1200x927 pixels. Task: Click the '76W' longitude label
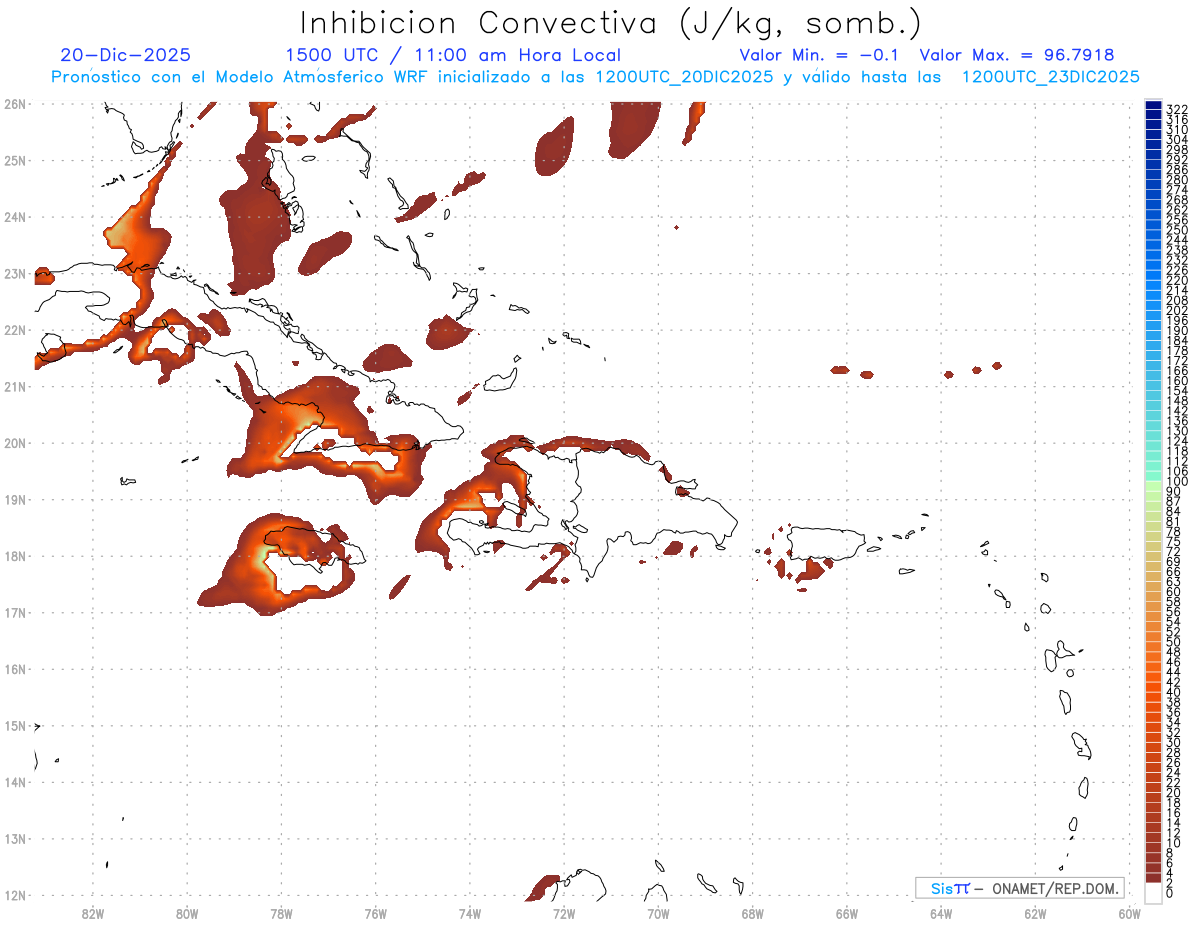376,913
